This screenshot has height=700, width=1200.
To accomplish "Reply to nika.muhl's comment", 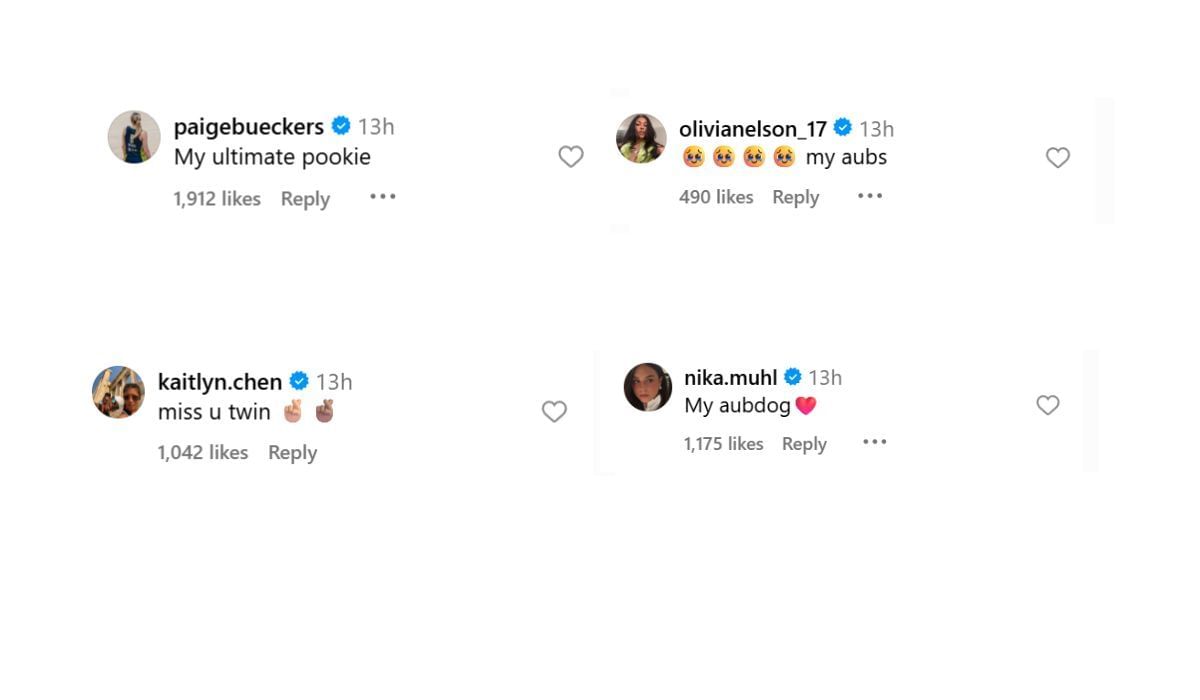I will (804, 444).
